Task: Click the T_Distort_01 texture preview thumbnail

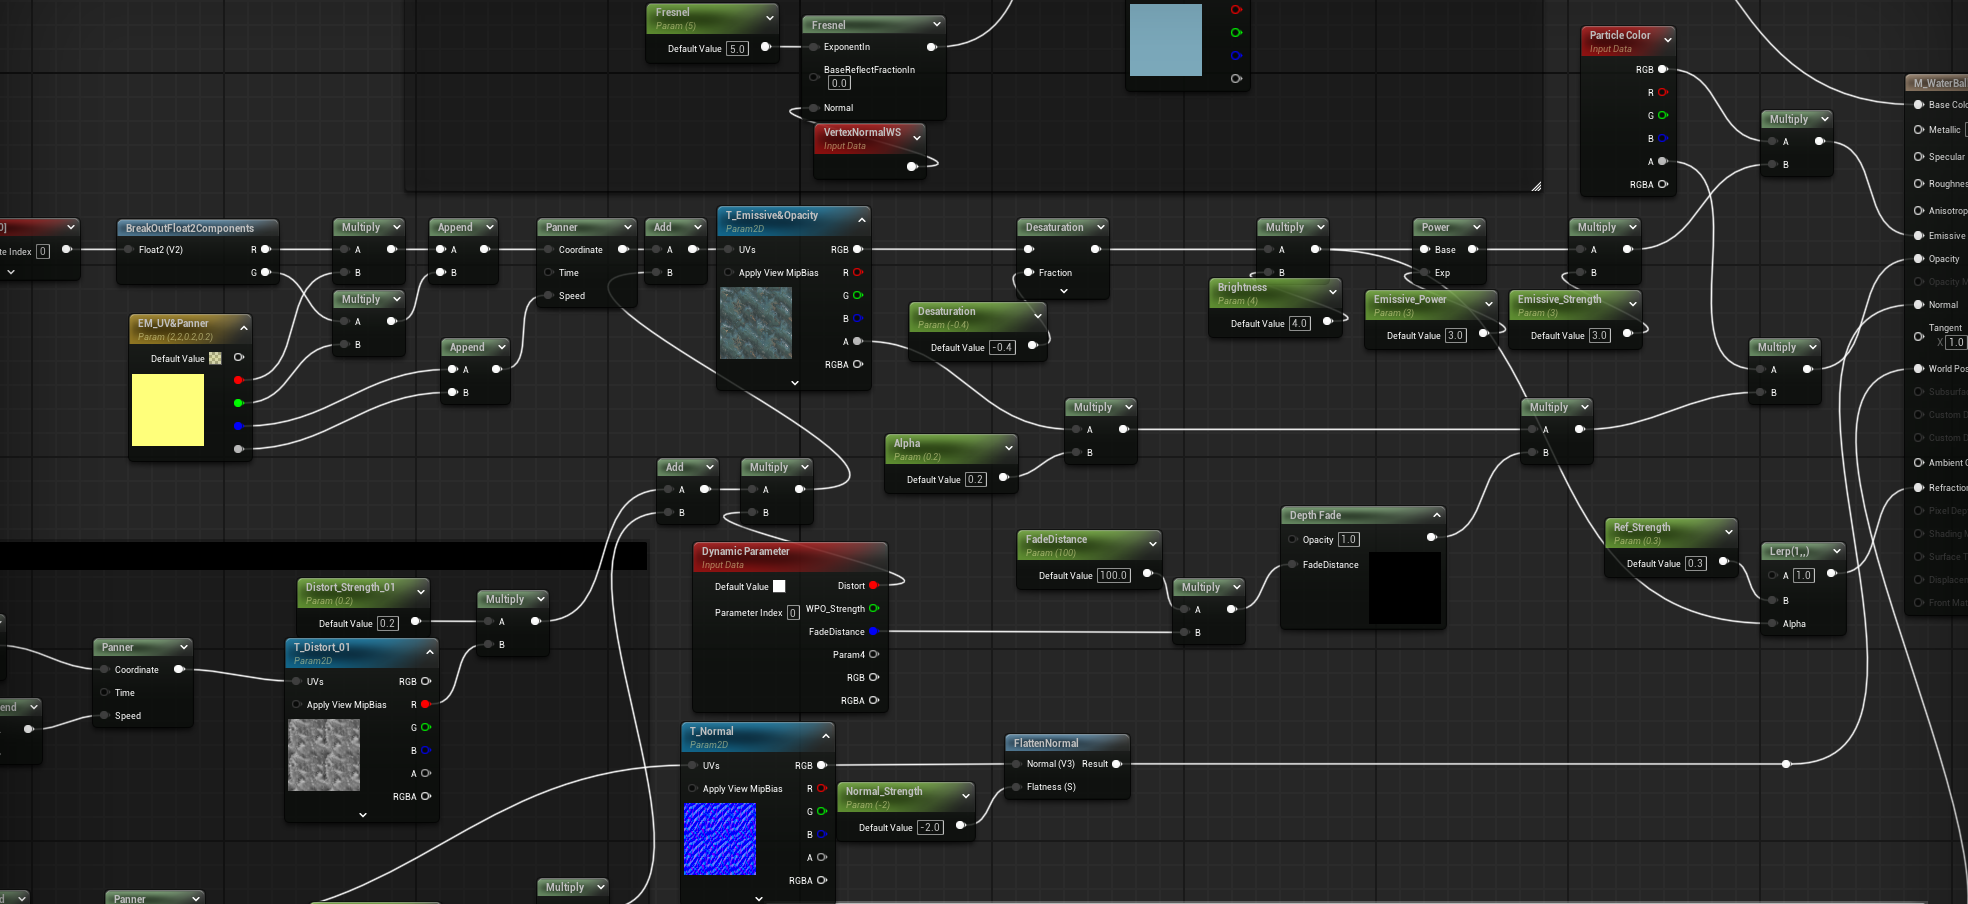Action: [324, 755]
